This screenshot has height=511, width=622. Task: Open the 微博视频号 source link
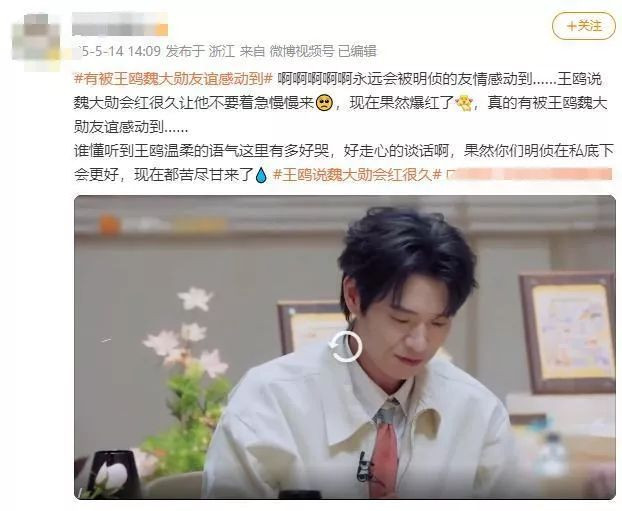301,52
